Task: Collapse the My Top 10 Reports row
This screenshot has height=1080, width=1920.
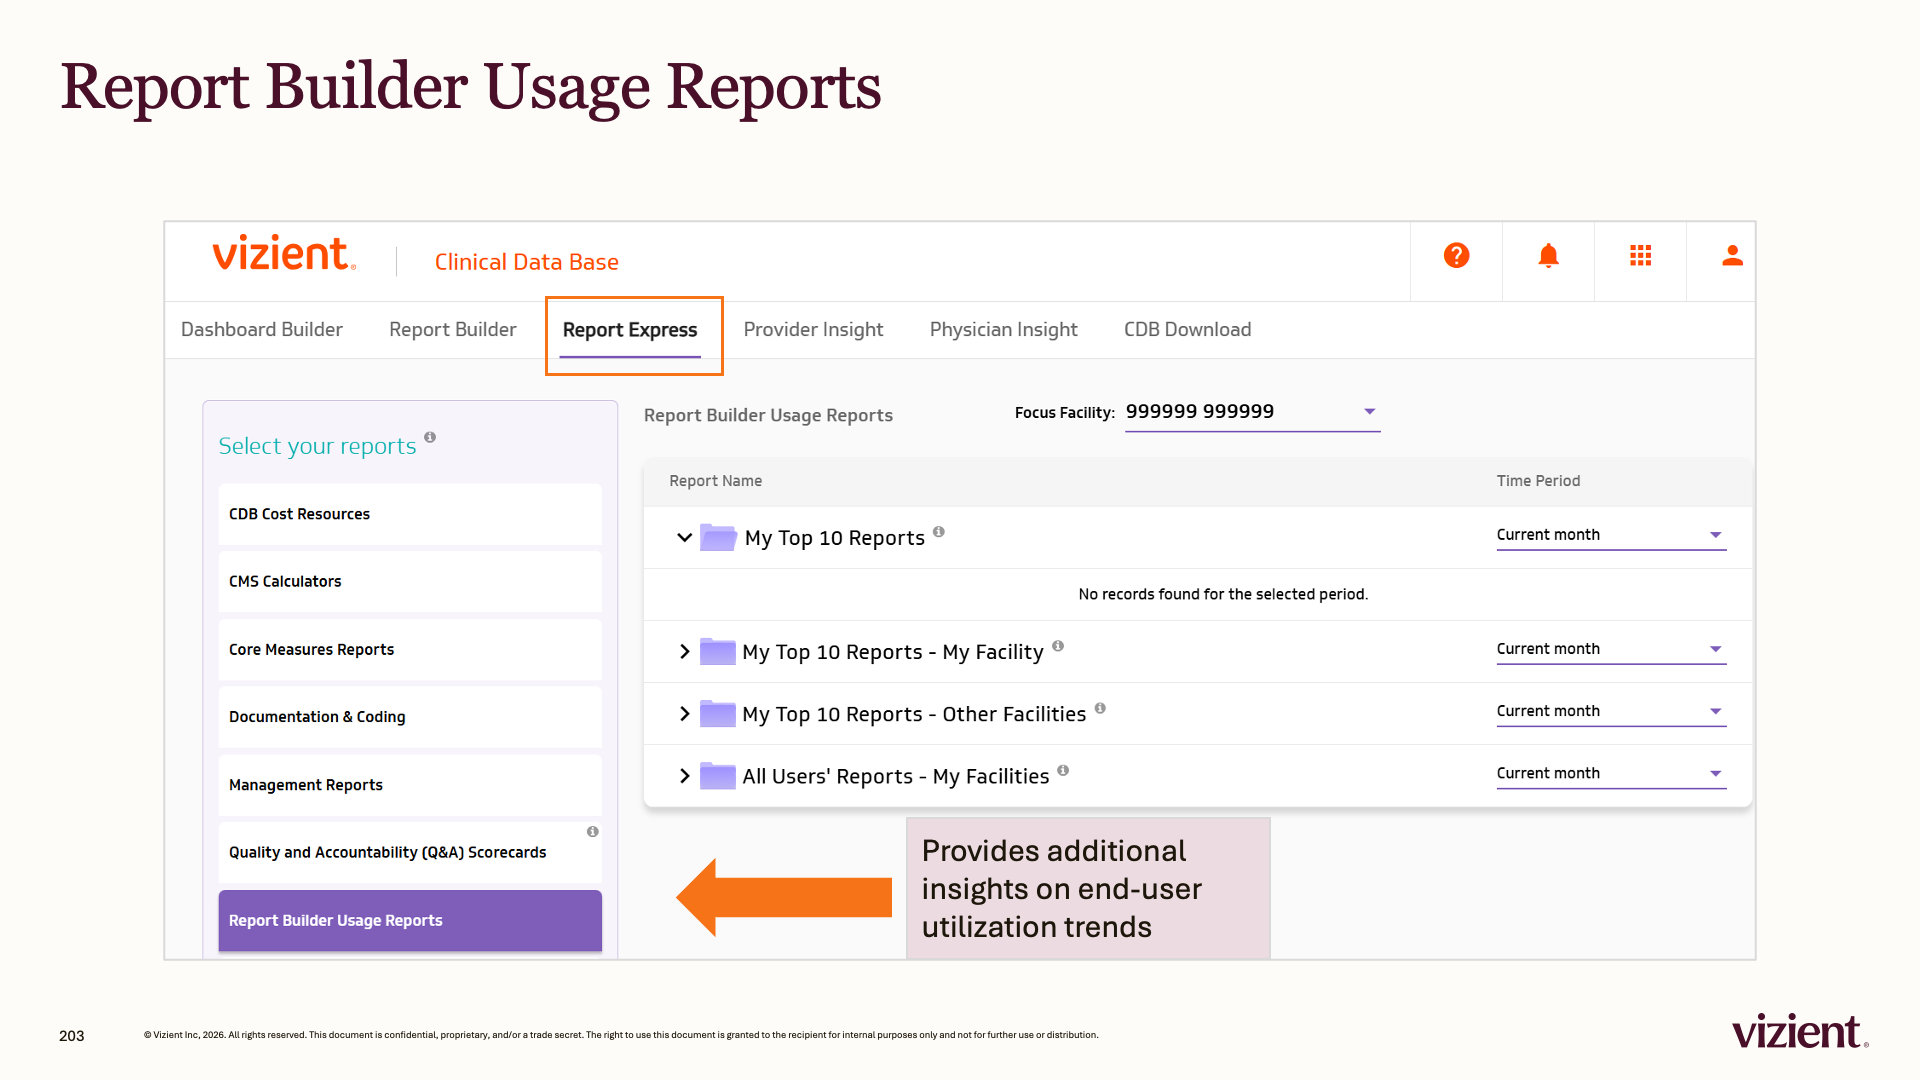Action: pyautogui.click(x=684, y=537)
